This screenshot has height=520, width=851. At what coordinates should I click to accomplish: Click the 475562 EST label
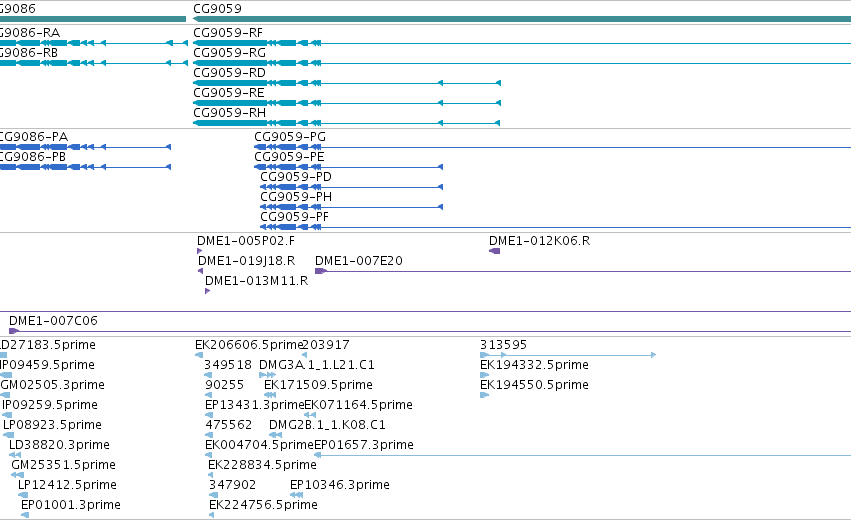(228, 425)
